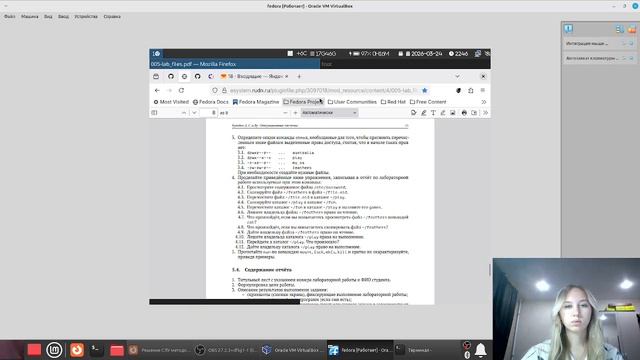The image size is (640, 360).
Task: Open the Fedora Docs bookmark
Action: [211, 102]
